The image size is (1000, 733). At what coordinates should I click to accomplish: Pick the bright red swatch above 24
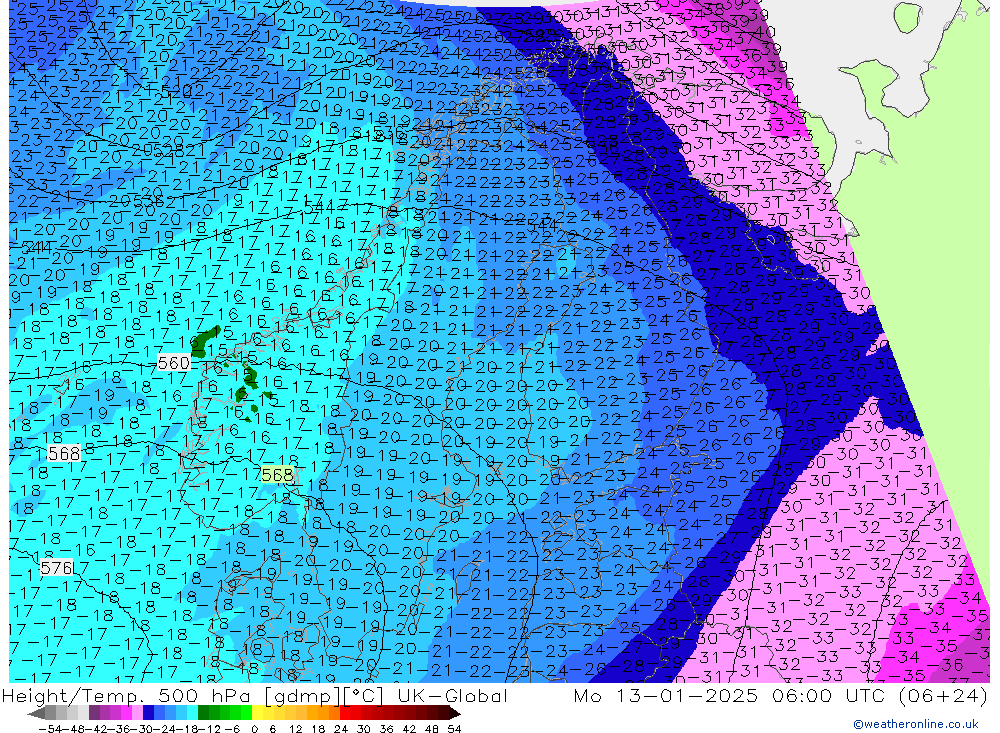click(345, 714)
